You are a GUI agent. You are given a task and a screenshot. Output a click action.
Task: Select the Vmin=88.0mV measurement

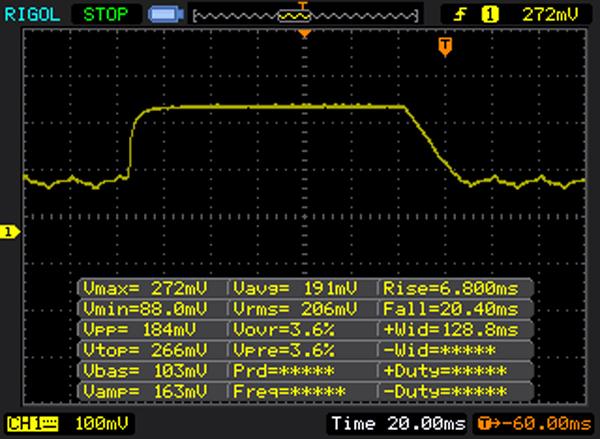[x=152, y=309]
